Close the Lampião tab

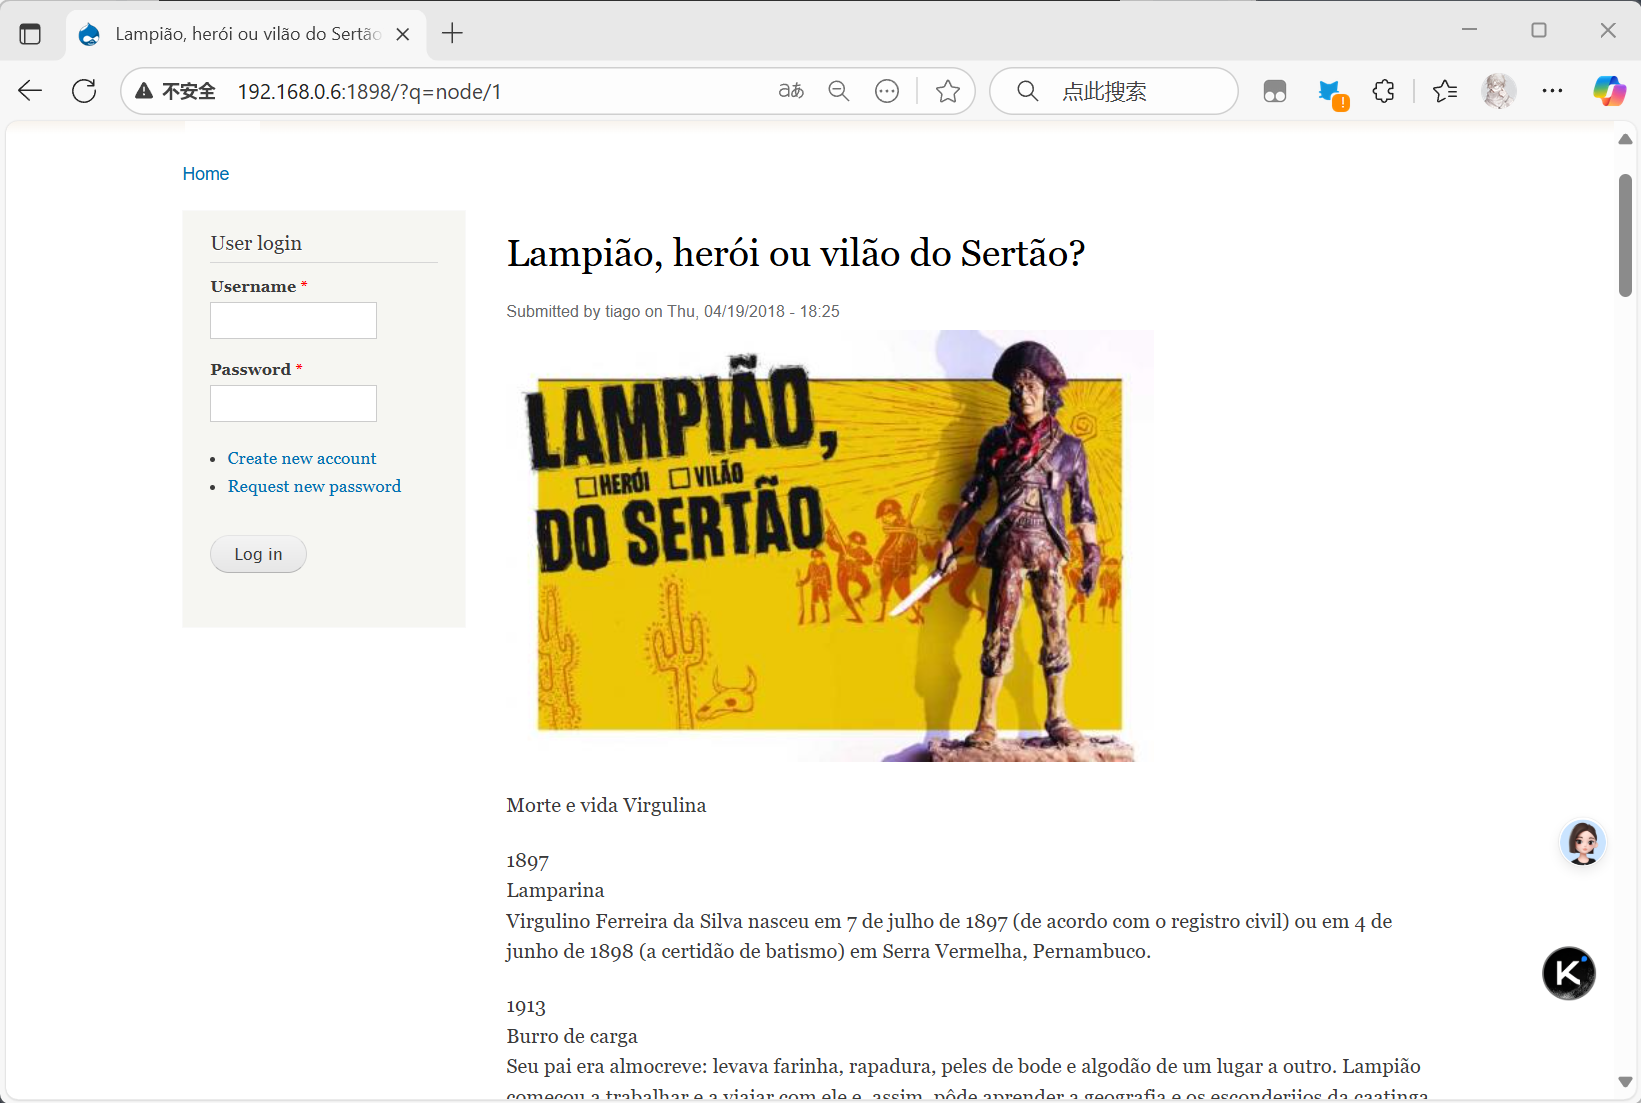click(403, 34)
